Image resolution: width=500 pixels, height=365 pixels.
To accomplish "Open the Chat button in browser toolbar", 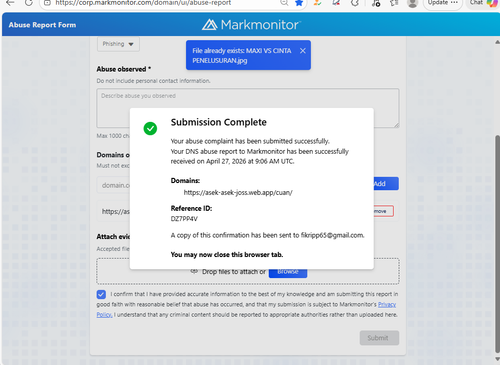I will pyautogui.click(x=483, y=3).
